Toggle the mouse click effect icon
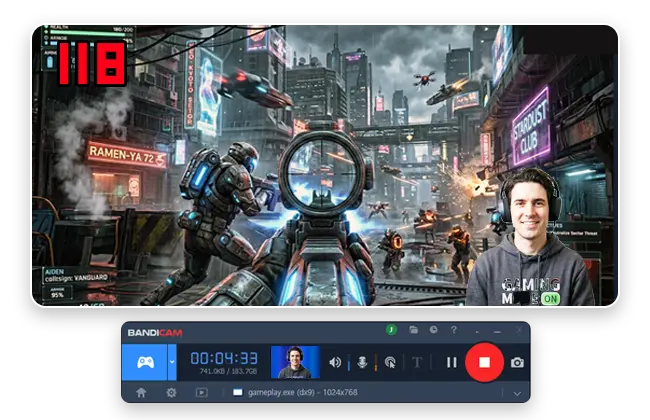650x420 pixels. 390,362
